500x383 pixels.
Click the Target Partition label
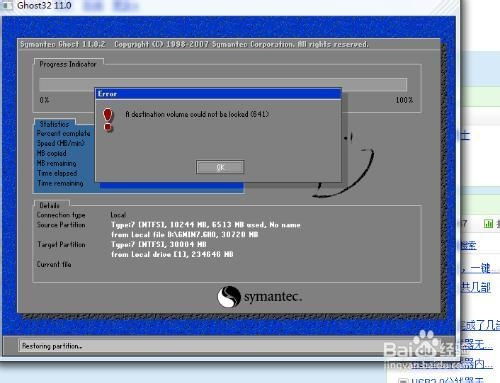click(x=61, y=245)
